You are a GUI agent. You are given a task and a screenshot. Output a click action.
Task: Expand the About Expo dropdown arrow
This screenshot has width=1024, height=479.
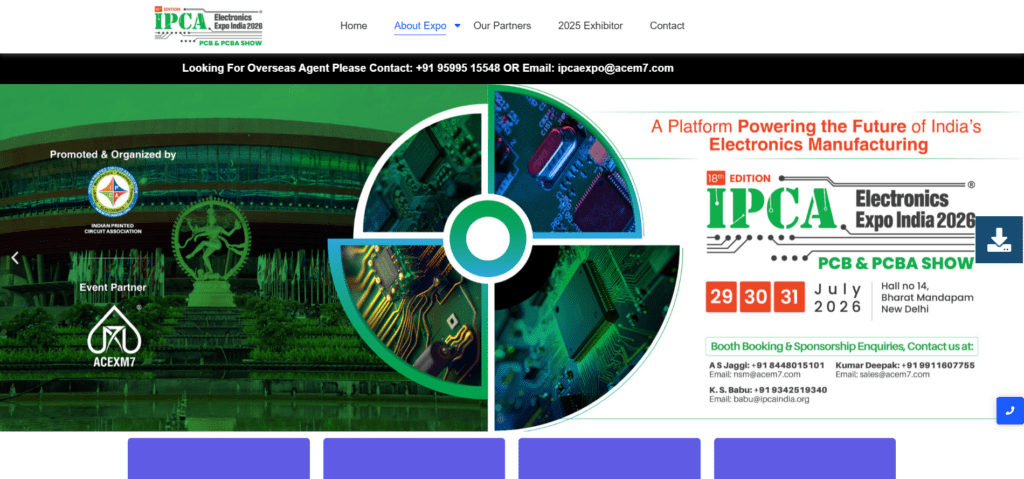coord(457,25)
